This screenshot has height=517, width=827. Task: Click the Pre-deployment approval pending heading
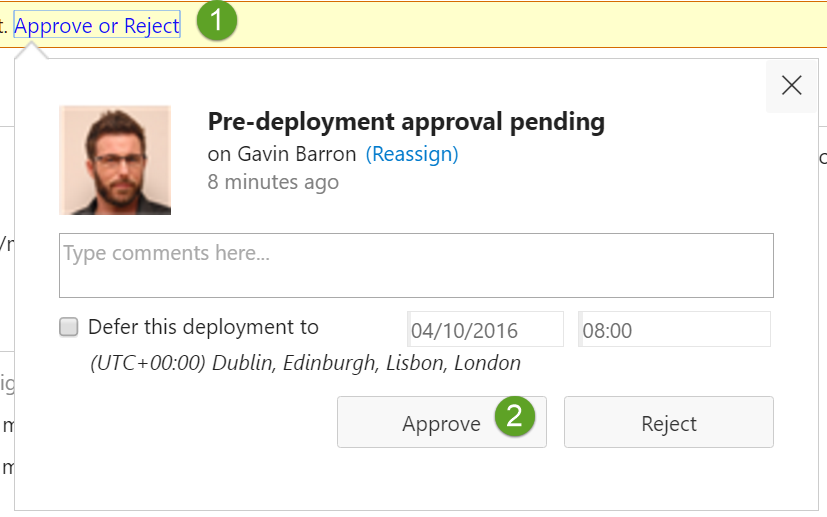click(406, 122)
